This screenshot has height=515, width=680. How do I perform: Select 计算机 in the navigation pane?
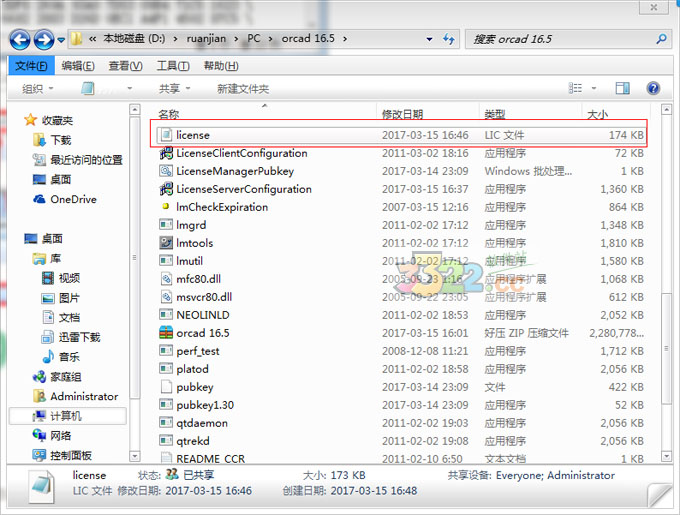(68, 416)
